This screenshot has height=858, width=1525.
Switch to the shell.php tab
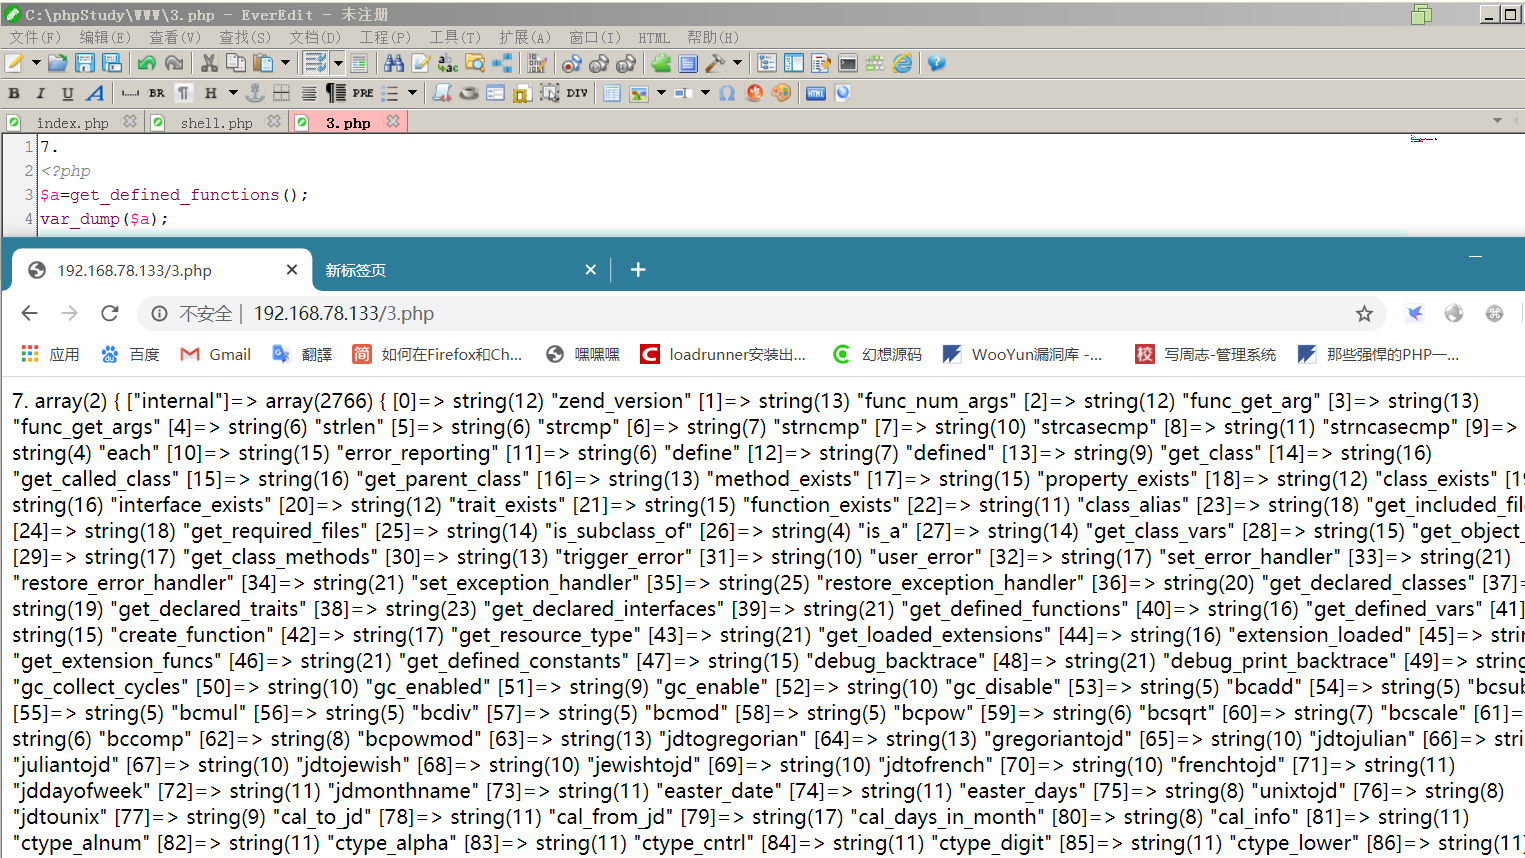click(216, 122)
